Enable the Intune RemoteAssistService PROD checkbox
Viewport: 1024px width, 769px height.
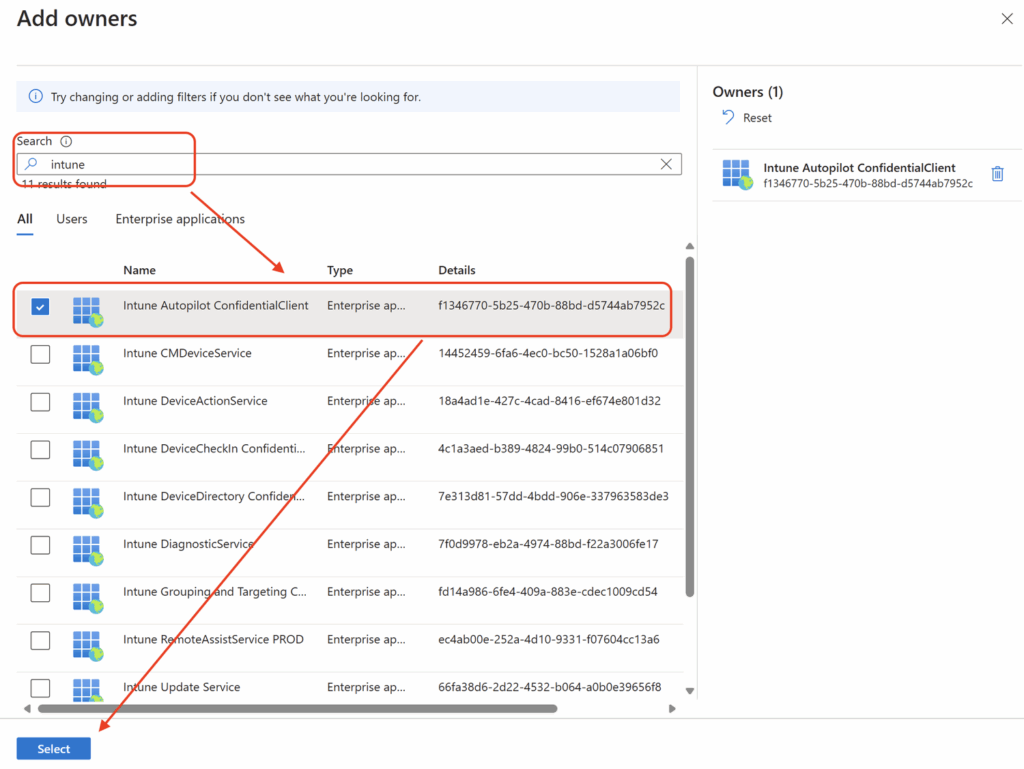(x=40, y=640)
